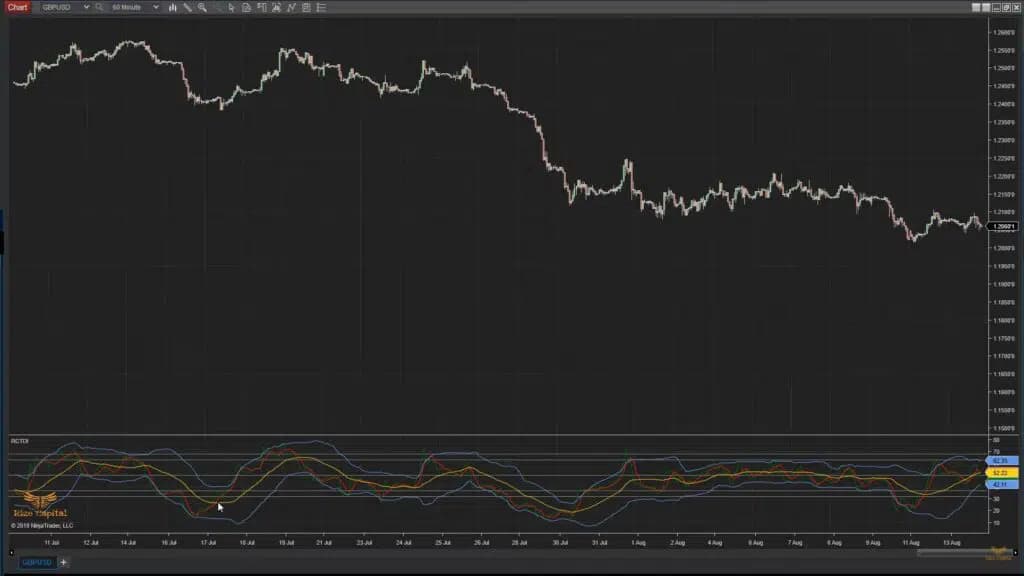Click the first window link button top-right
The width and height of the screenshot is (1024, 576).
pos(976,7)
